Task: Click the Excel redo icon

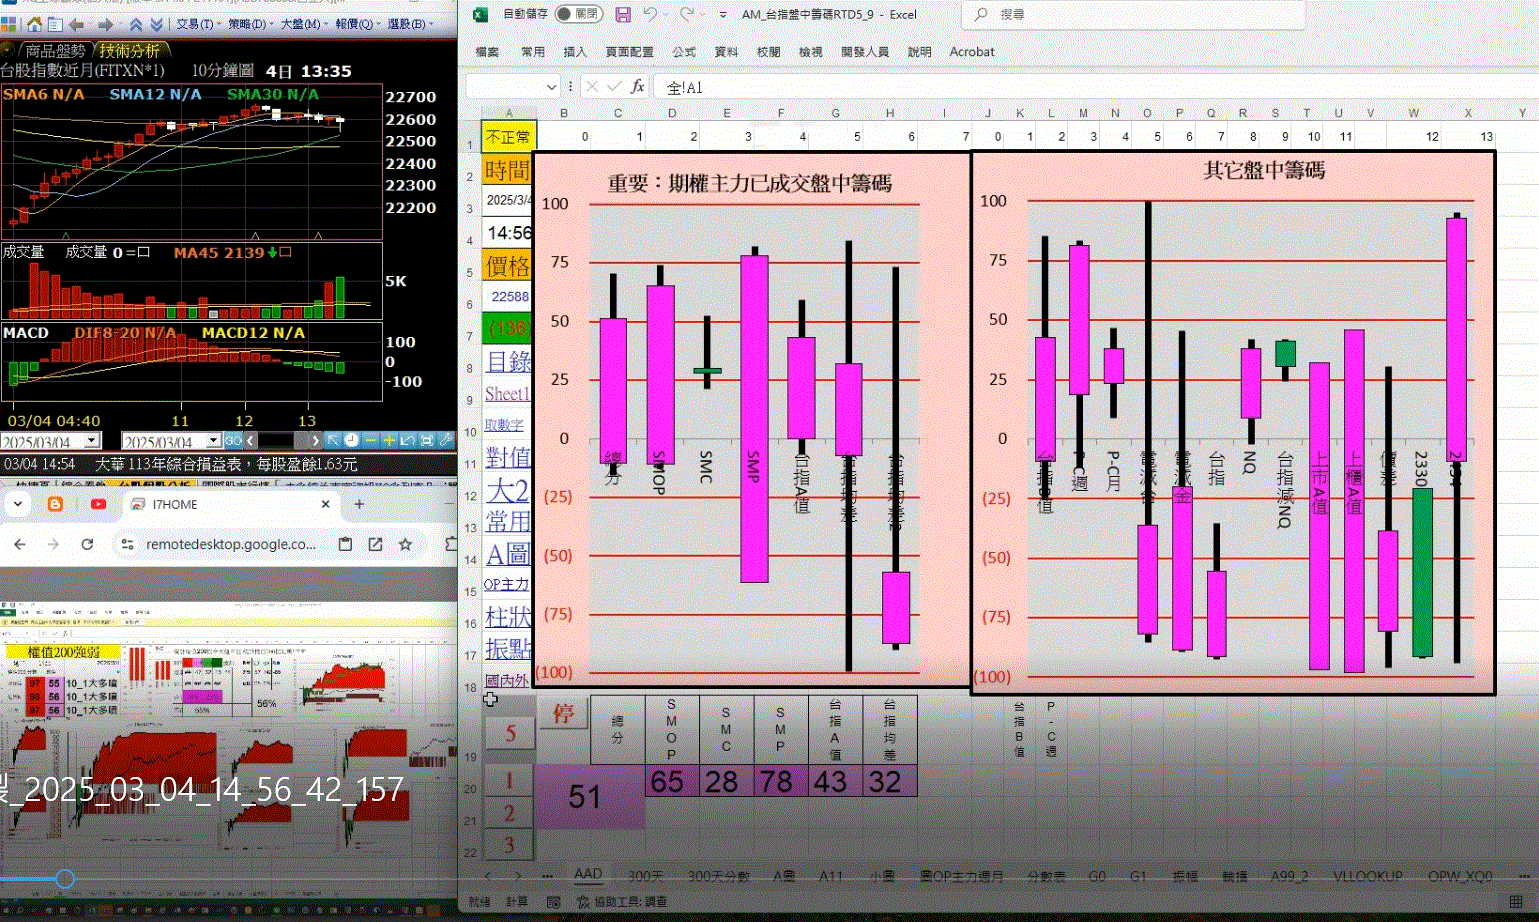Action: click(x=686, y=14)
